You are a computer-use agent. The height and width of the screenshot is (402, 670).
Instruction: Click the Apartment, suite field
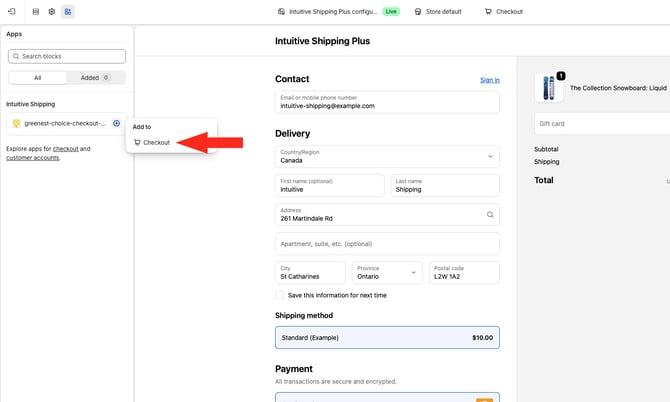click(x=387, y=244)
